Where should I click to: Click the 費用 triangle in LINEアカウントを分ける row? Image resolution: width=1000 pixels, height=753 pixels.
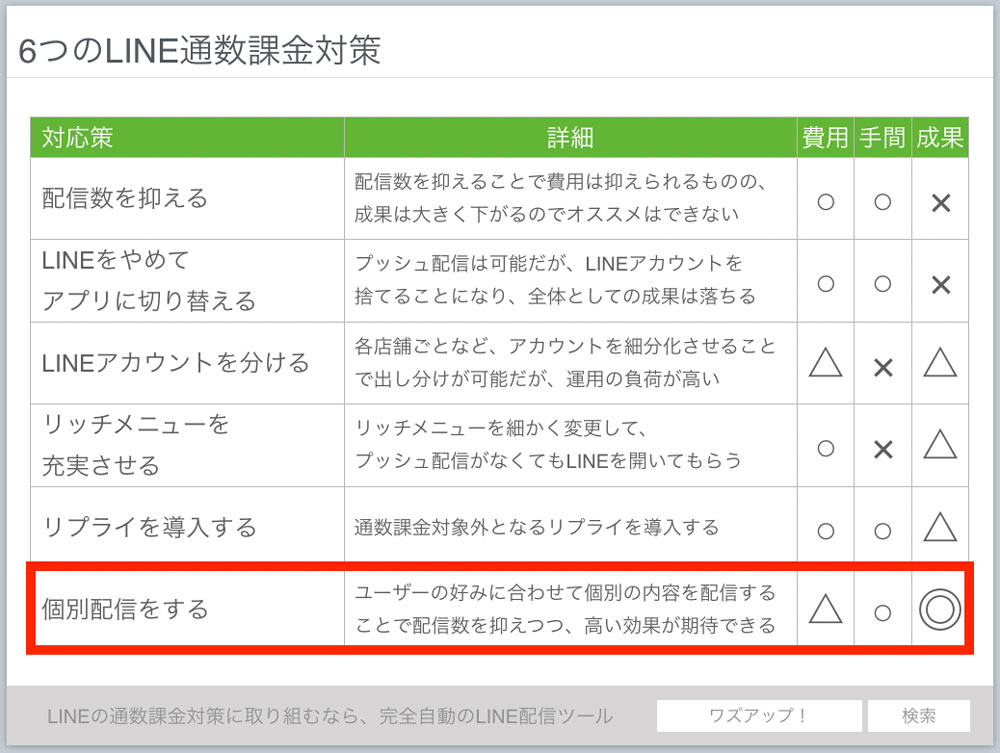825,363
